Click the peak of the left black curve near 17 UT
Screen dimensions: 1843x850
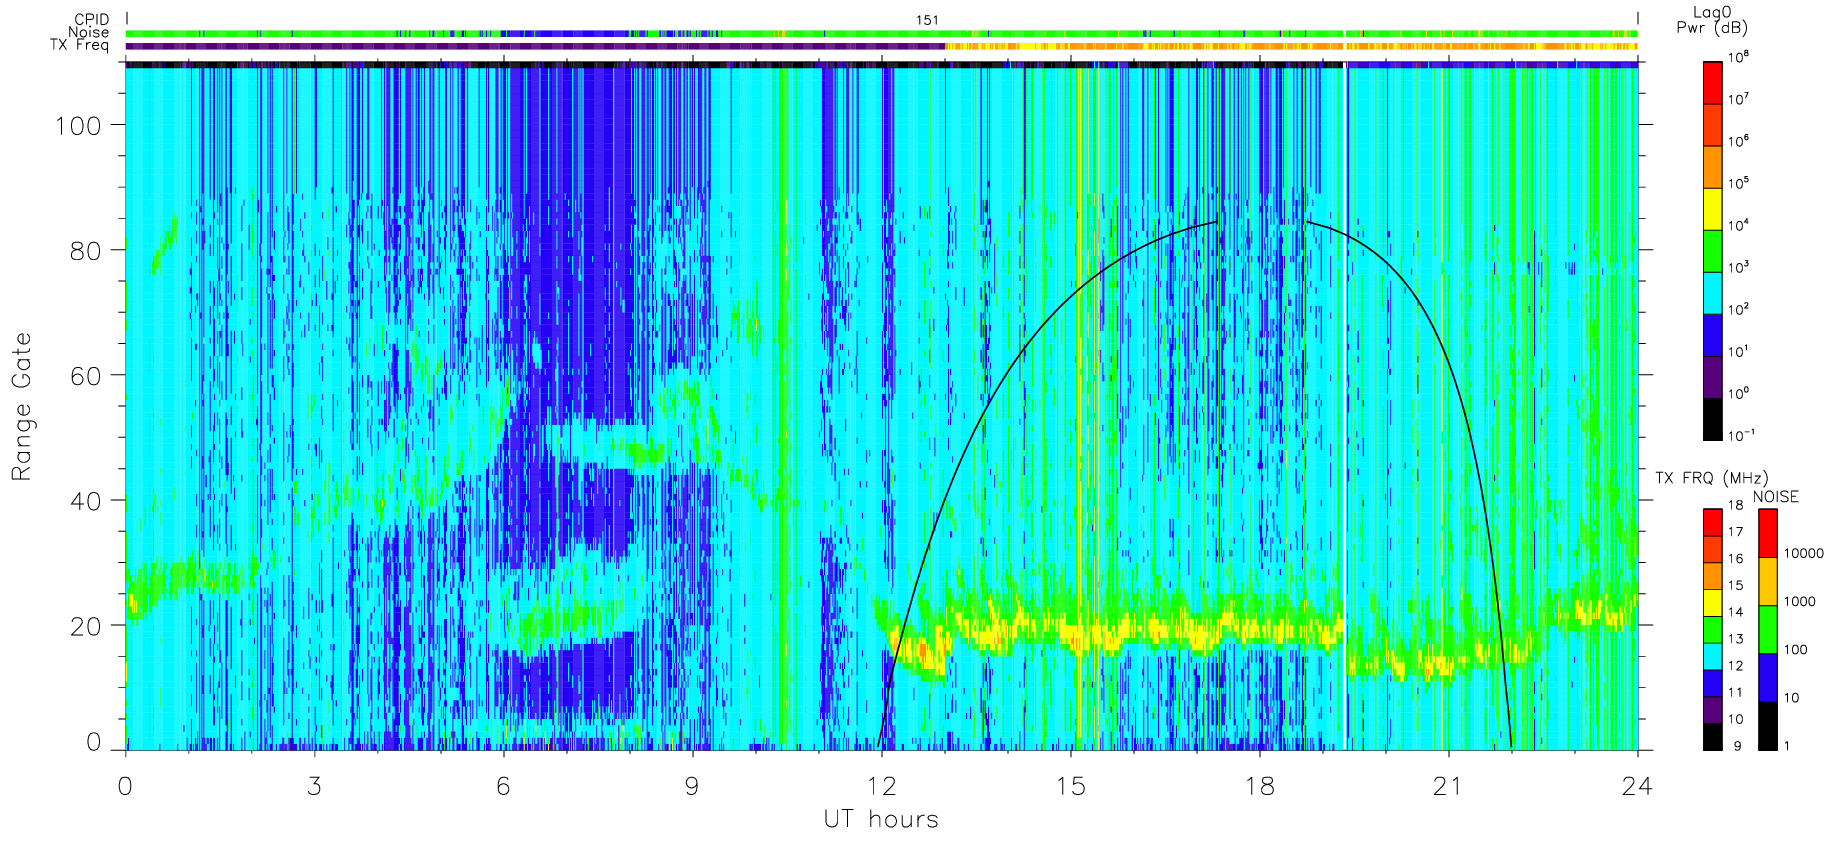coord(1216,222)
